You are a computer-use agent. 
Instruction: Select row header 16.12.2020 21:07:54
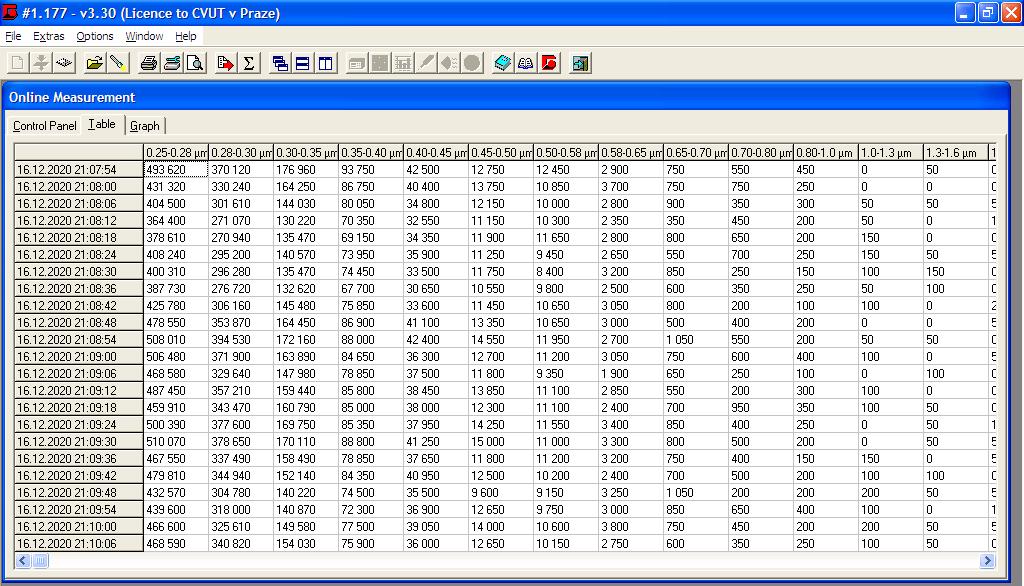(79, 170)
